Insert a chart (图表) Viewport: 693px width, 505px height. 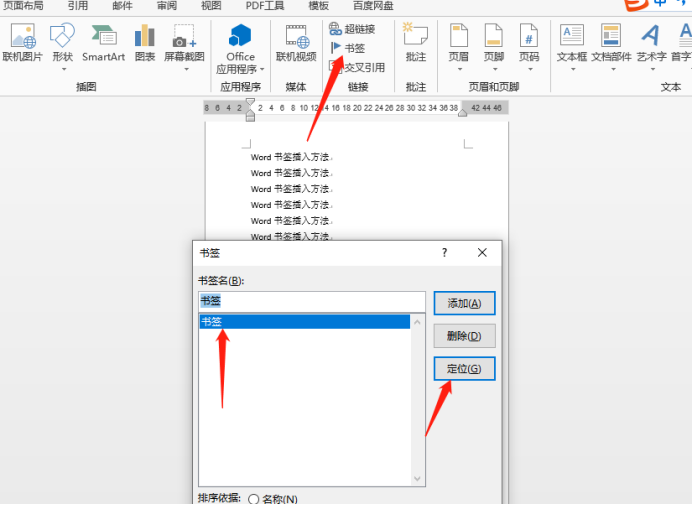tap(145, 43)
